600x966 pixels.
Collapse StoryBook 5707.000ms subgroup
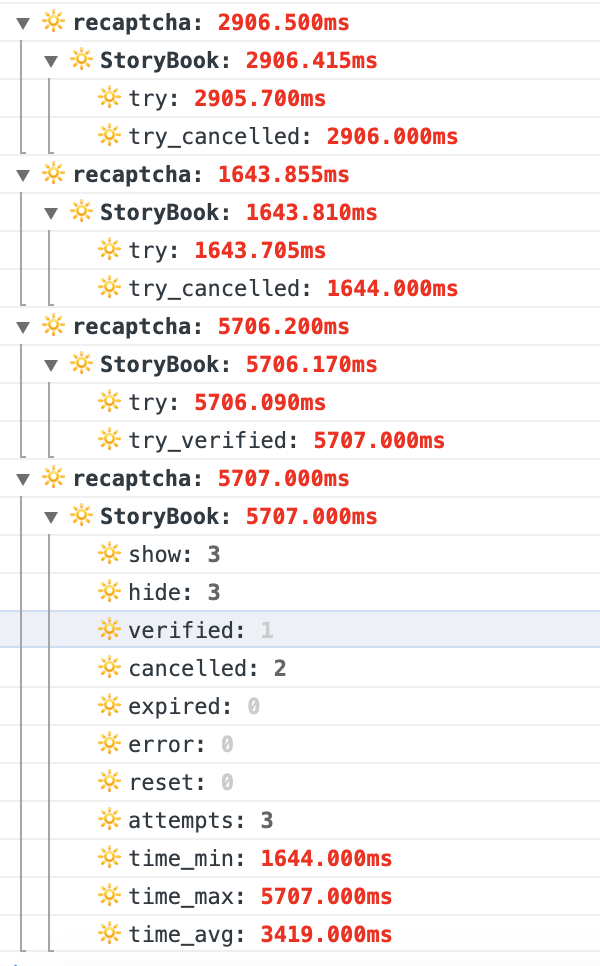pos(52,517)
